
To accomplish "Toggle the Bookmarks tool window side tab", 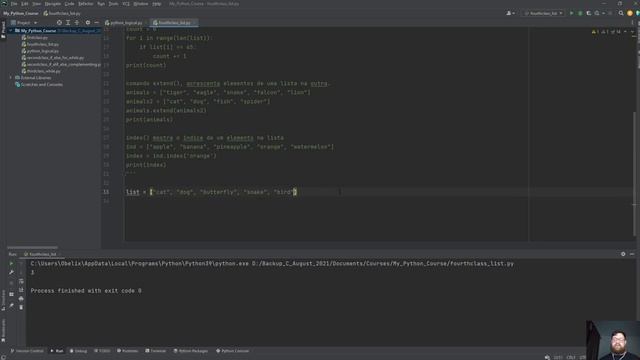I will coord(3,330).
